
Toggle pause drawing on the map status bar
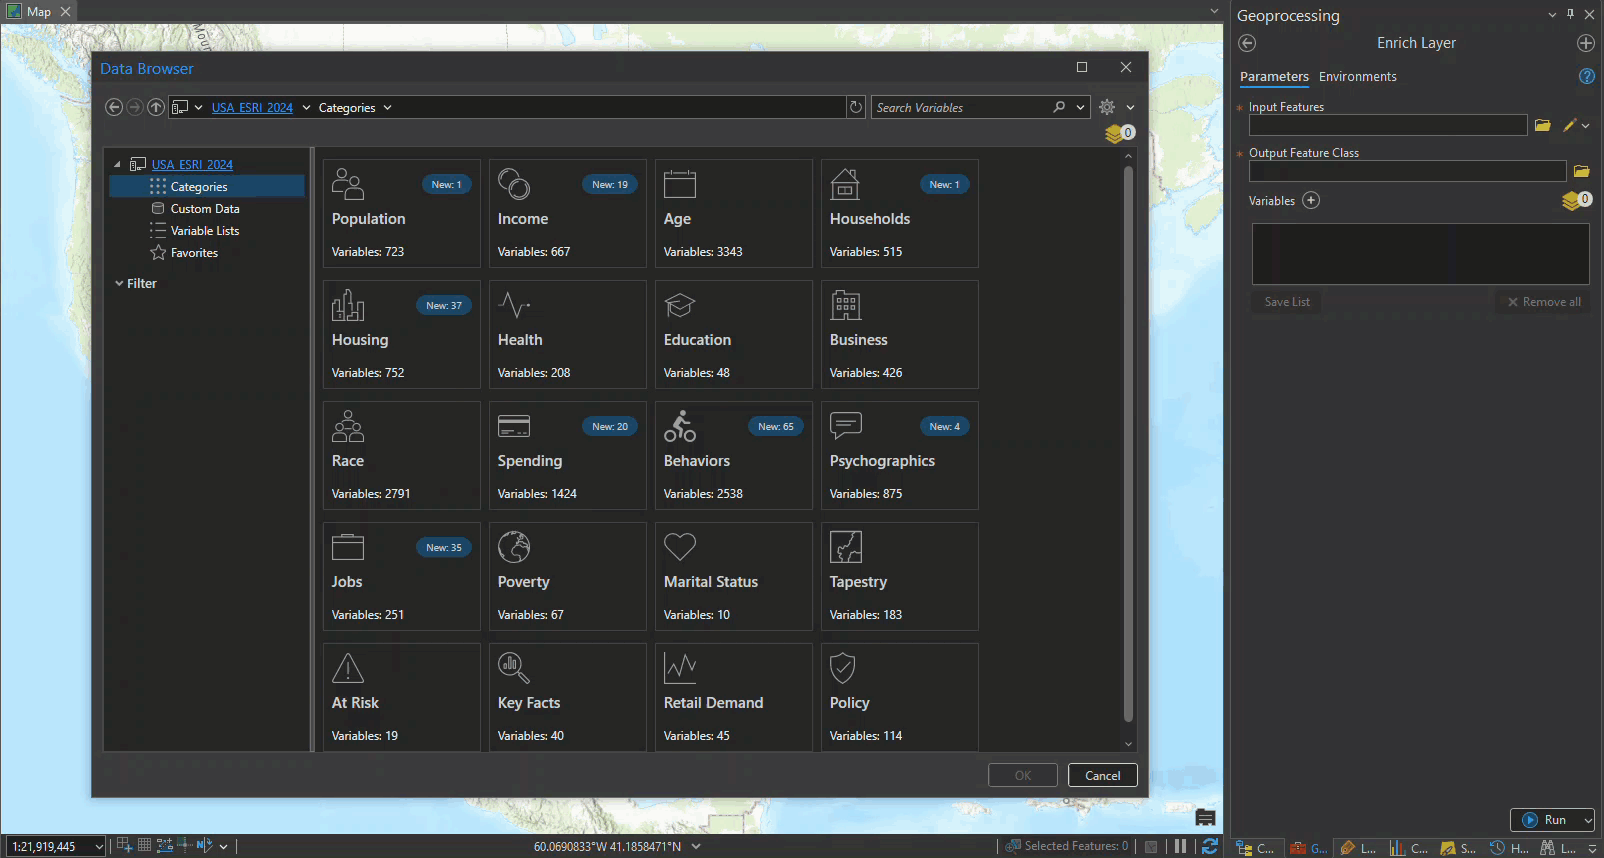coord(1180,846)
